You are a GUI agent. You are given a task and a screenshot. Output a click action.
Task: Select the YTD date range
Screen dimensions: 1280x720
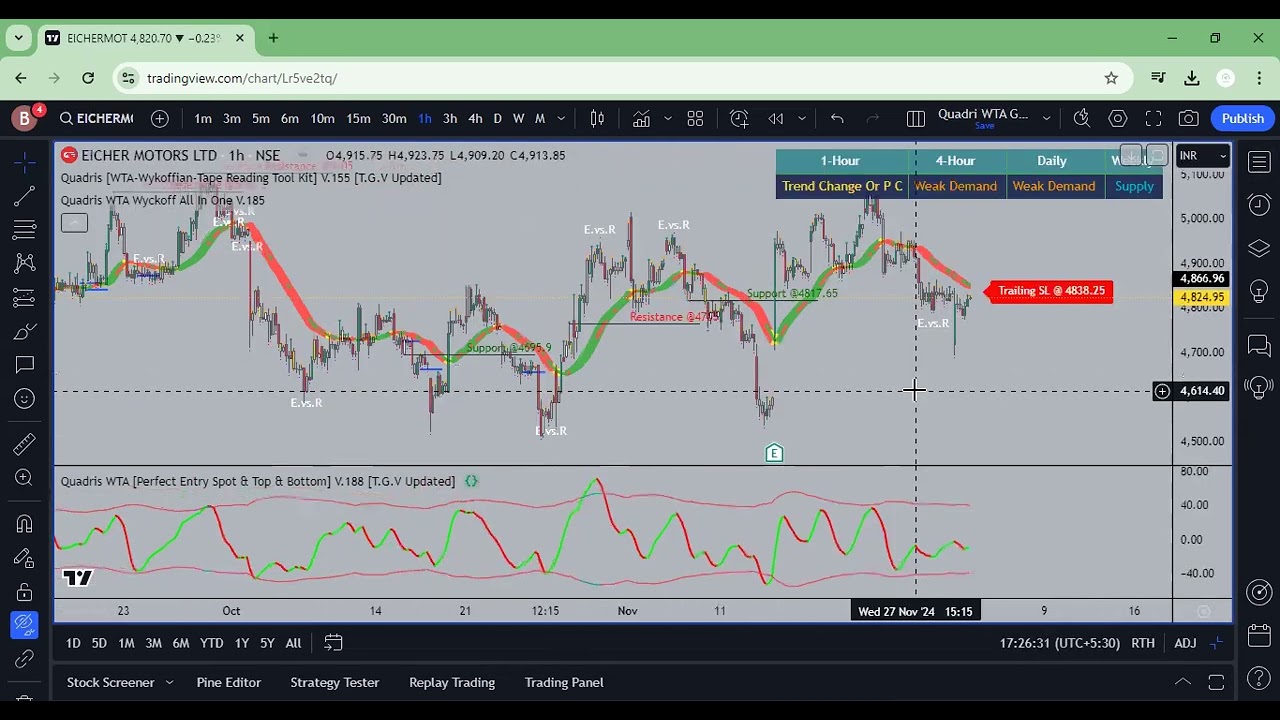click(x=211, y=643)
